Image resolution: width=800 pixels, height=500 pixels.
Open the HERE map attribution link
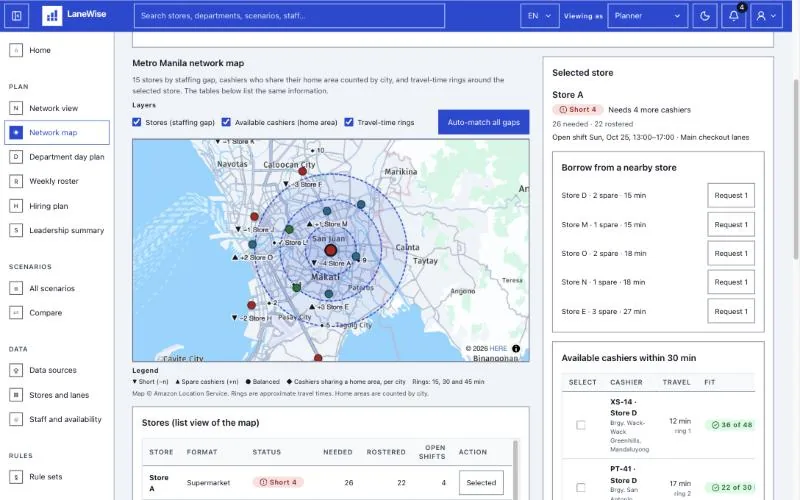498,348
